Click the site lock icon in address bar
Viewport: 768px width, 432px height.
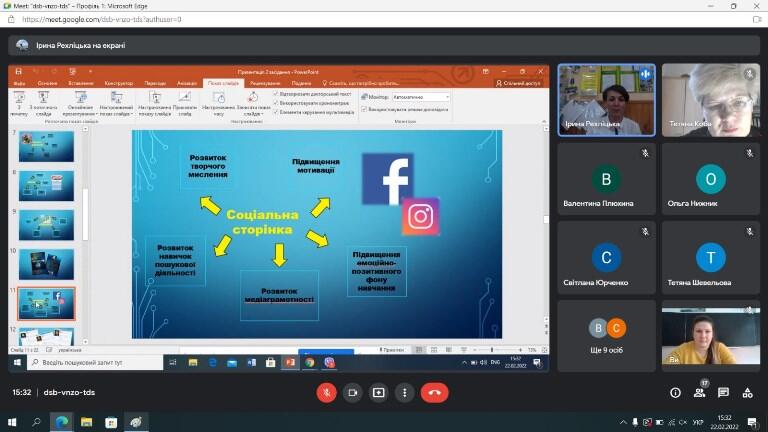pos(11,20)
